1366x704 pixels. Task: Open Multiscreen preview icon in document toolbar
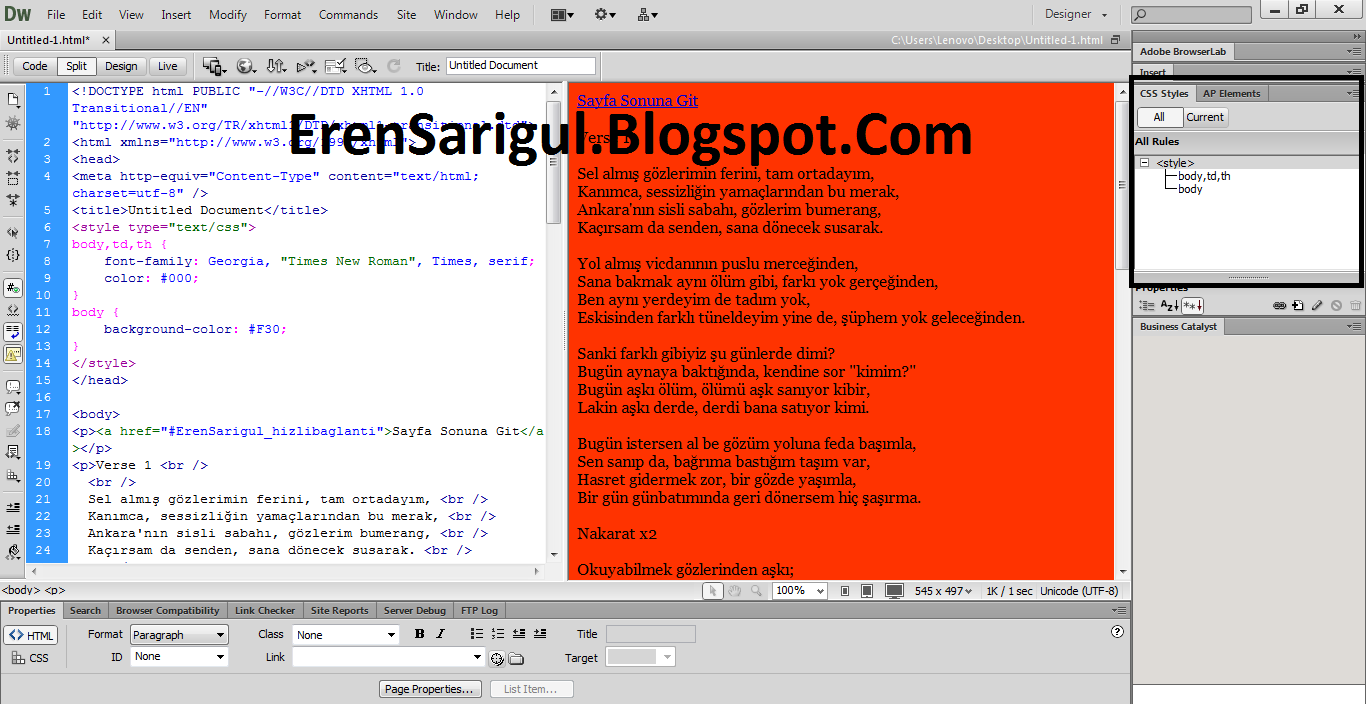click(214, 66)
